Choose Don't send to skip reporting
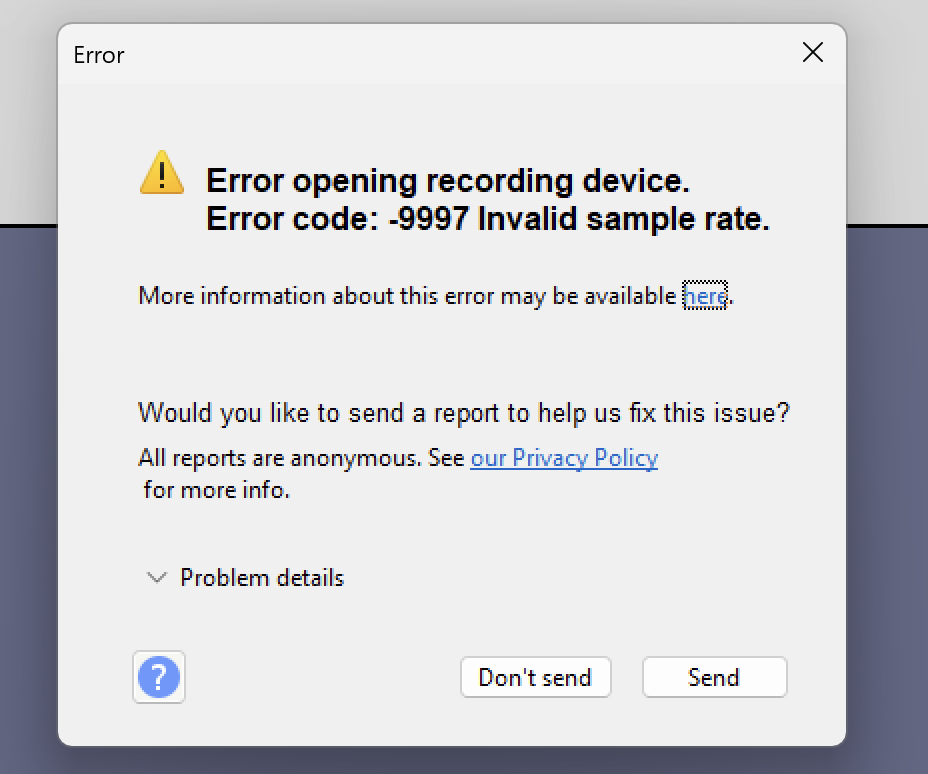 [535, 677]
